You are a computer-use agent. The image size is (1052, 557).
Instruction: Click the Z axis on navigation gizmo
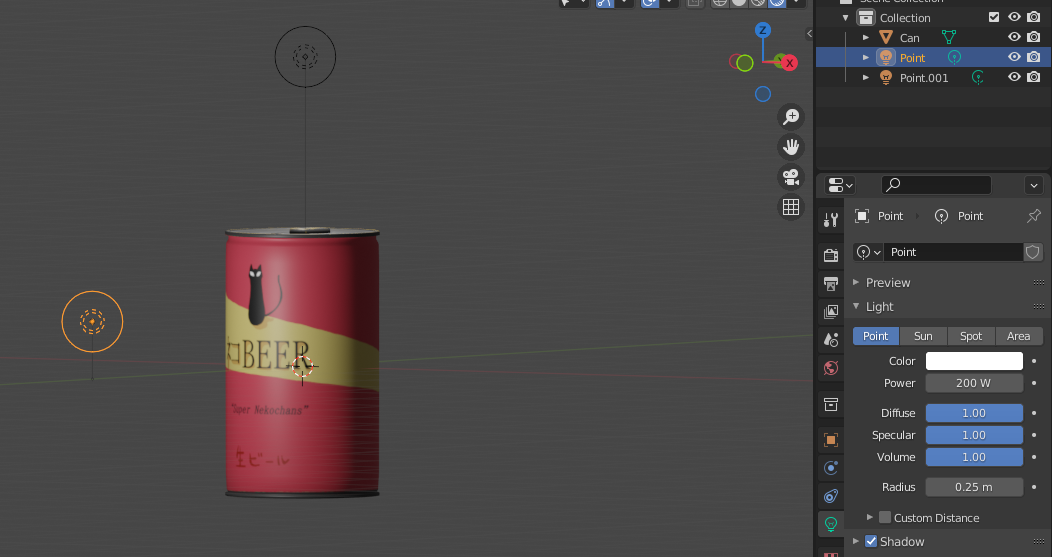[762, 30]
